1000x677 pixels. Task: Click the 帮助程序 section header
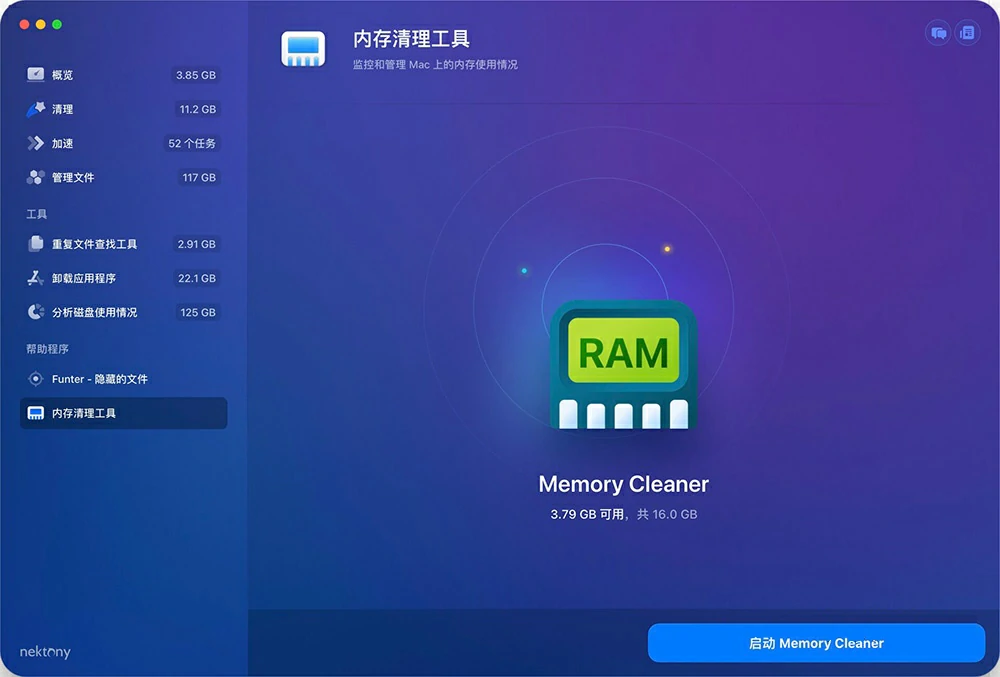pos(47,349)
